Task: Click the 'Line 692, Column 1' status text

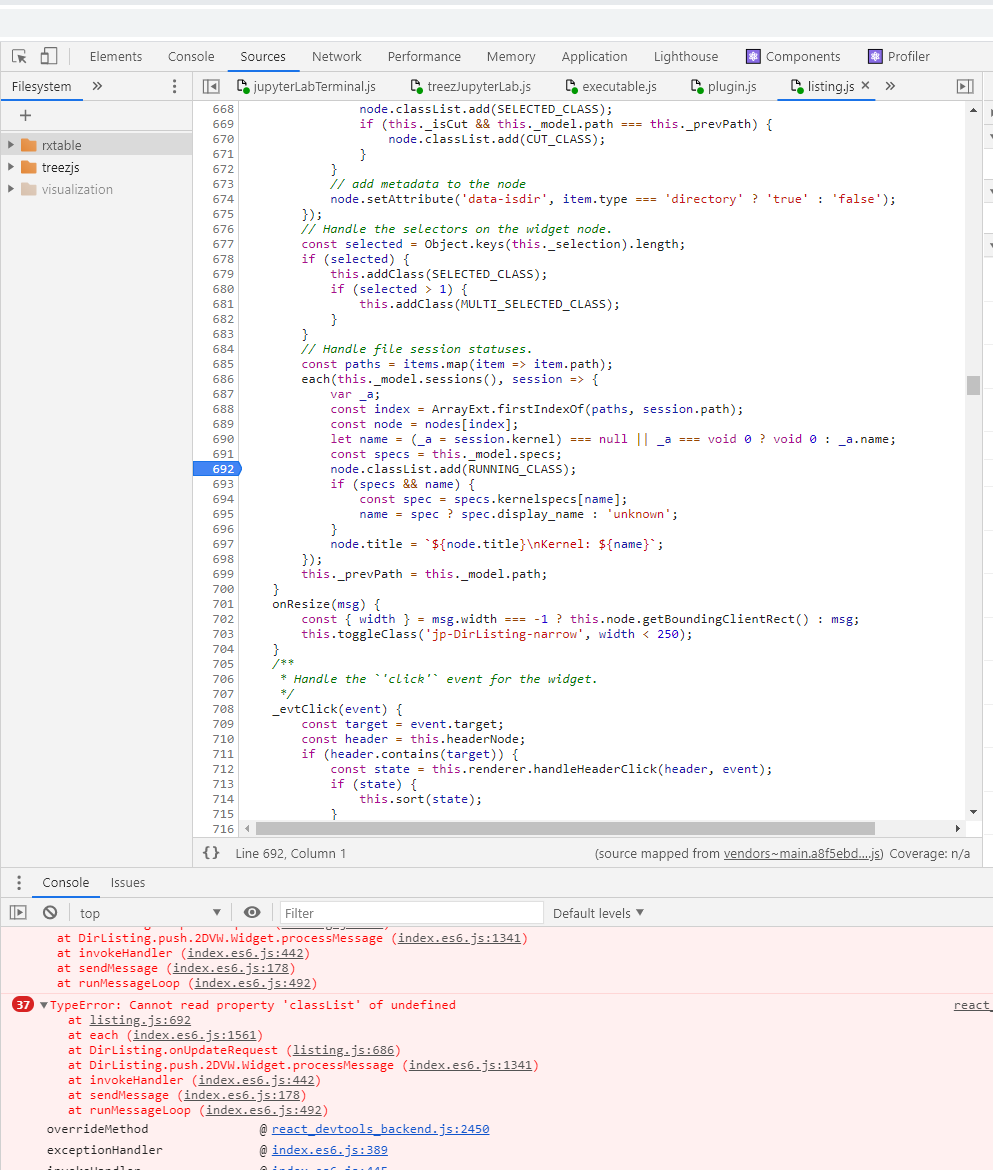Action: pos(291,854)
